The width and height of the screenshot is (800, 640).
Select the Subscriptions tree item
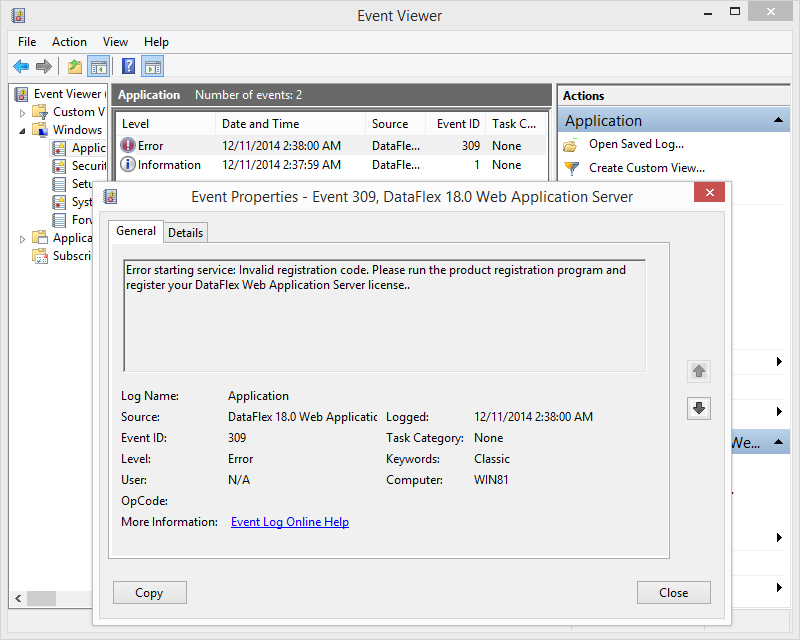pos(62,256)
